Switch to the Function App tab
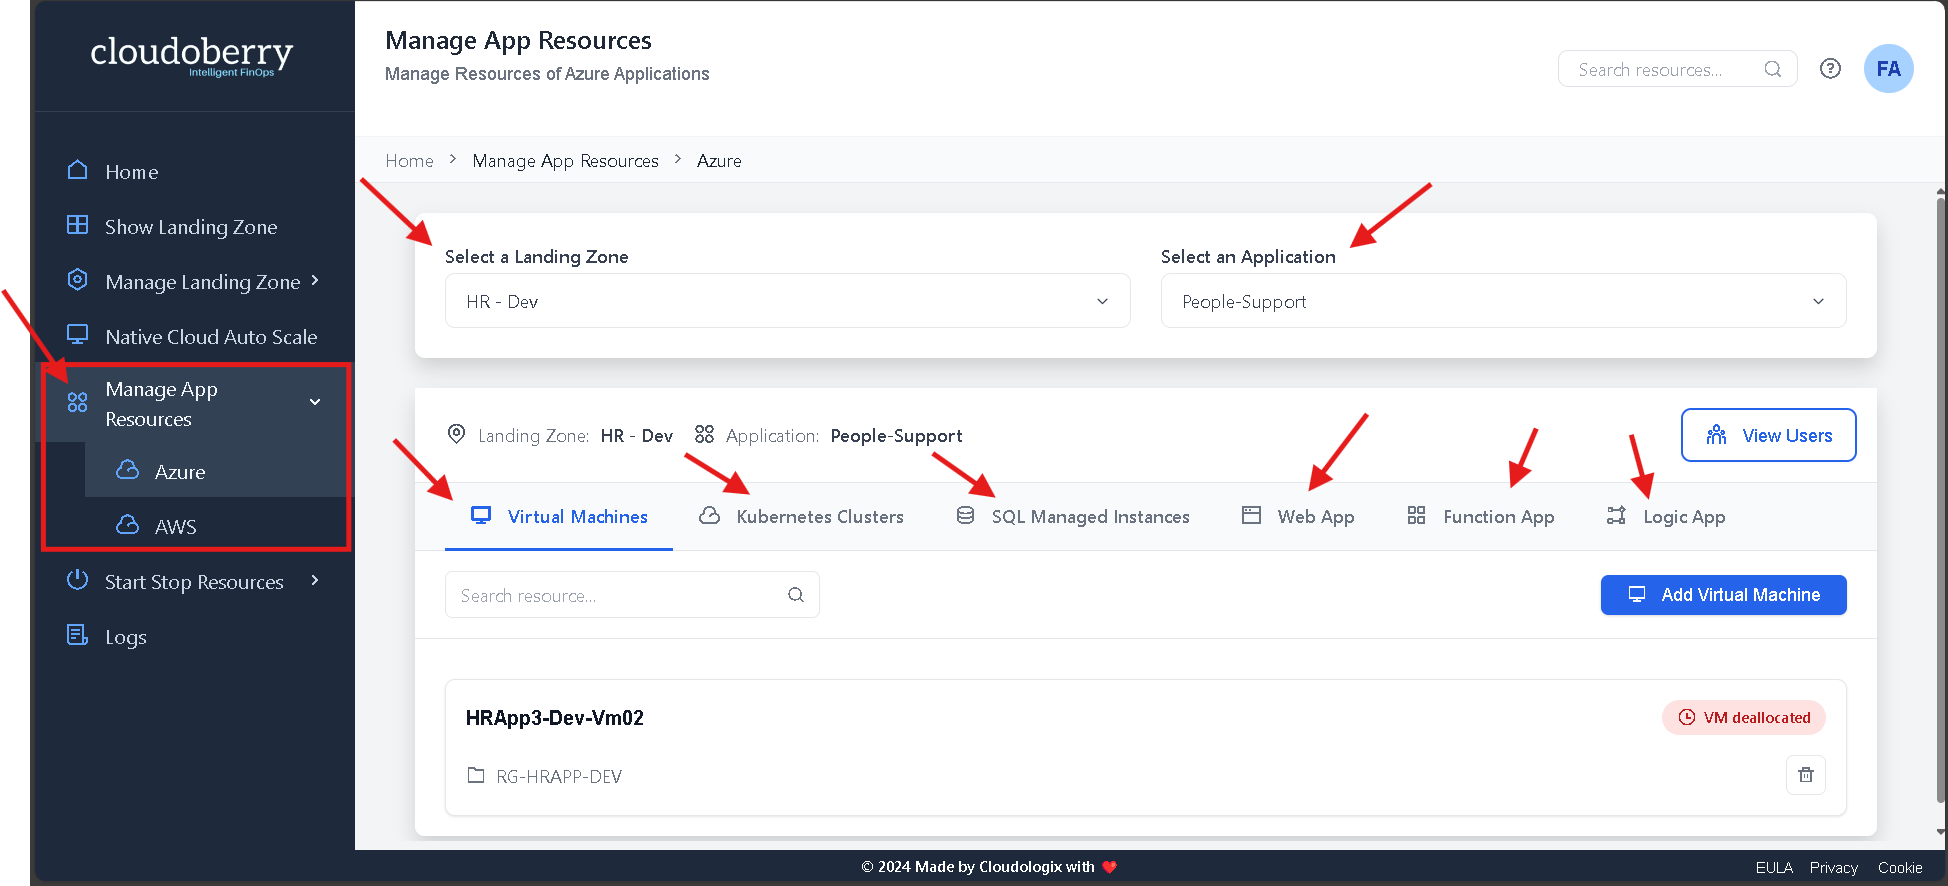The height and width of the screenshot is (886, 1948). point(1481,517)
